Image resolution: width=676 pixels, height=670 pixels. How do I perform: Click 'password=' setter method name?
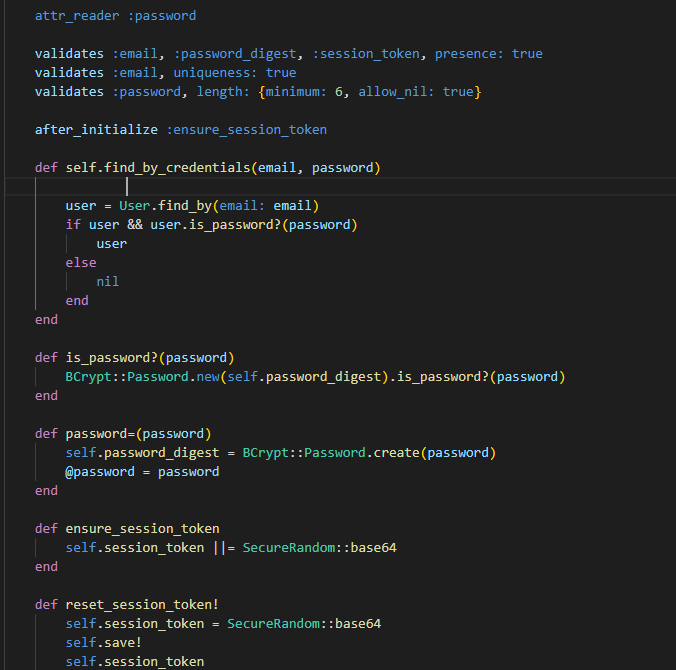pos(100,433)
